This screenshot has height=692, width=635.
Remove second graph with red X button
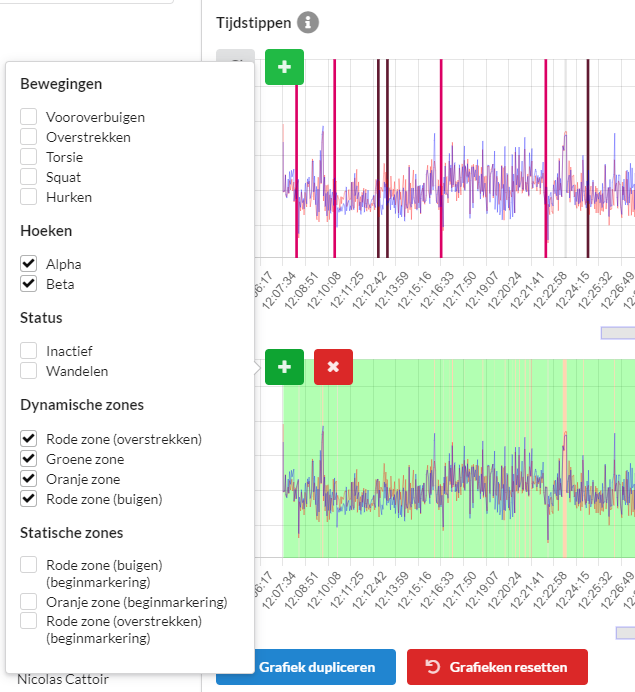[333, 367]
